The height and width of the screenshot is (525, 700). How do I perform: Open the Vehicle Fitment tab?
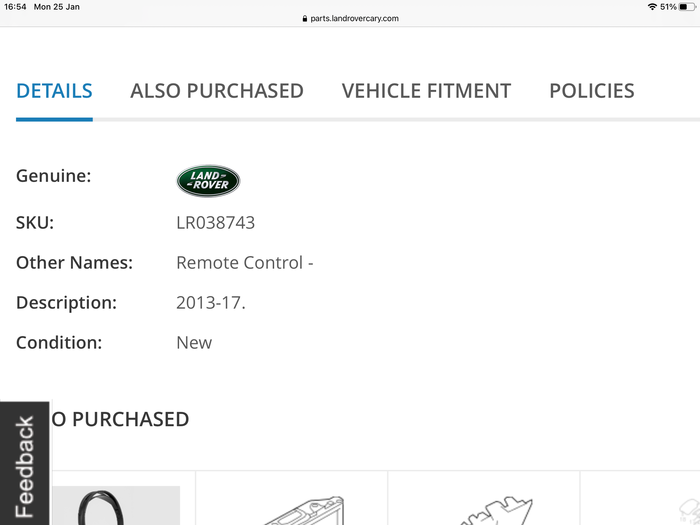click(426, 91)
